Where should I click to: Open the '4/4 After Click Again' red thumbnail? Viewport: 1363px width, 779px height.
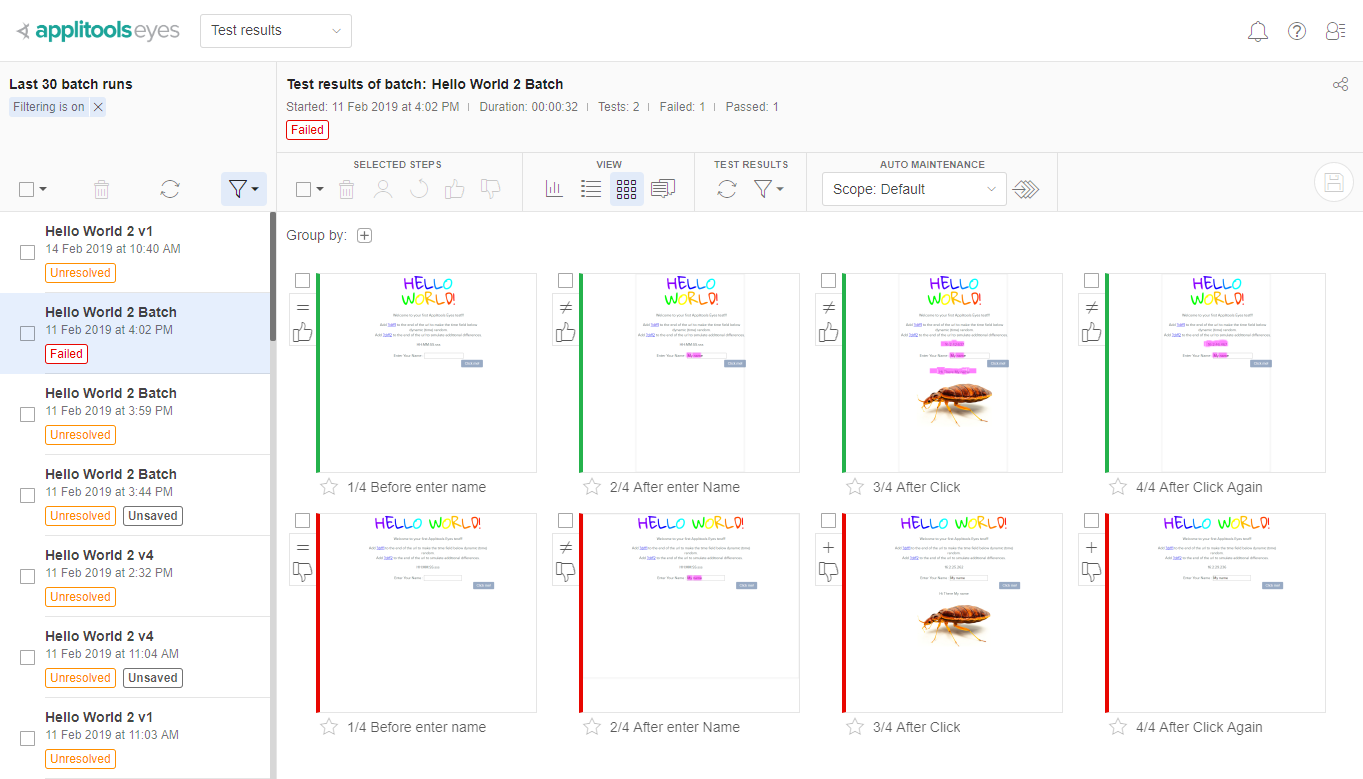coord(1216,612)
